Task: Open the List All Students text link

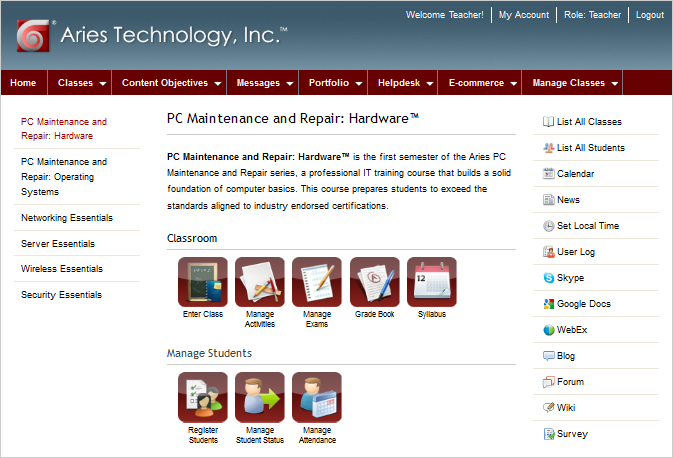Action: pos(591,148)
